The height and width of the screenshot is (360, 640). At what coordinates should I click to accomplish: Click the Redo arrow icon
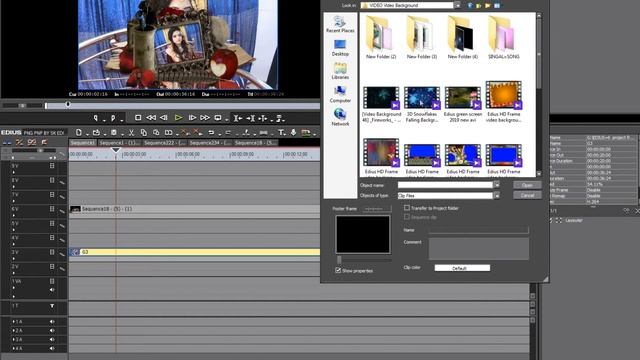[x=228, y=133]
